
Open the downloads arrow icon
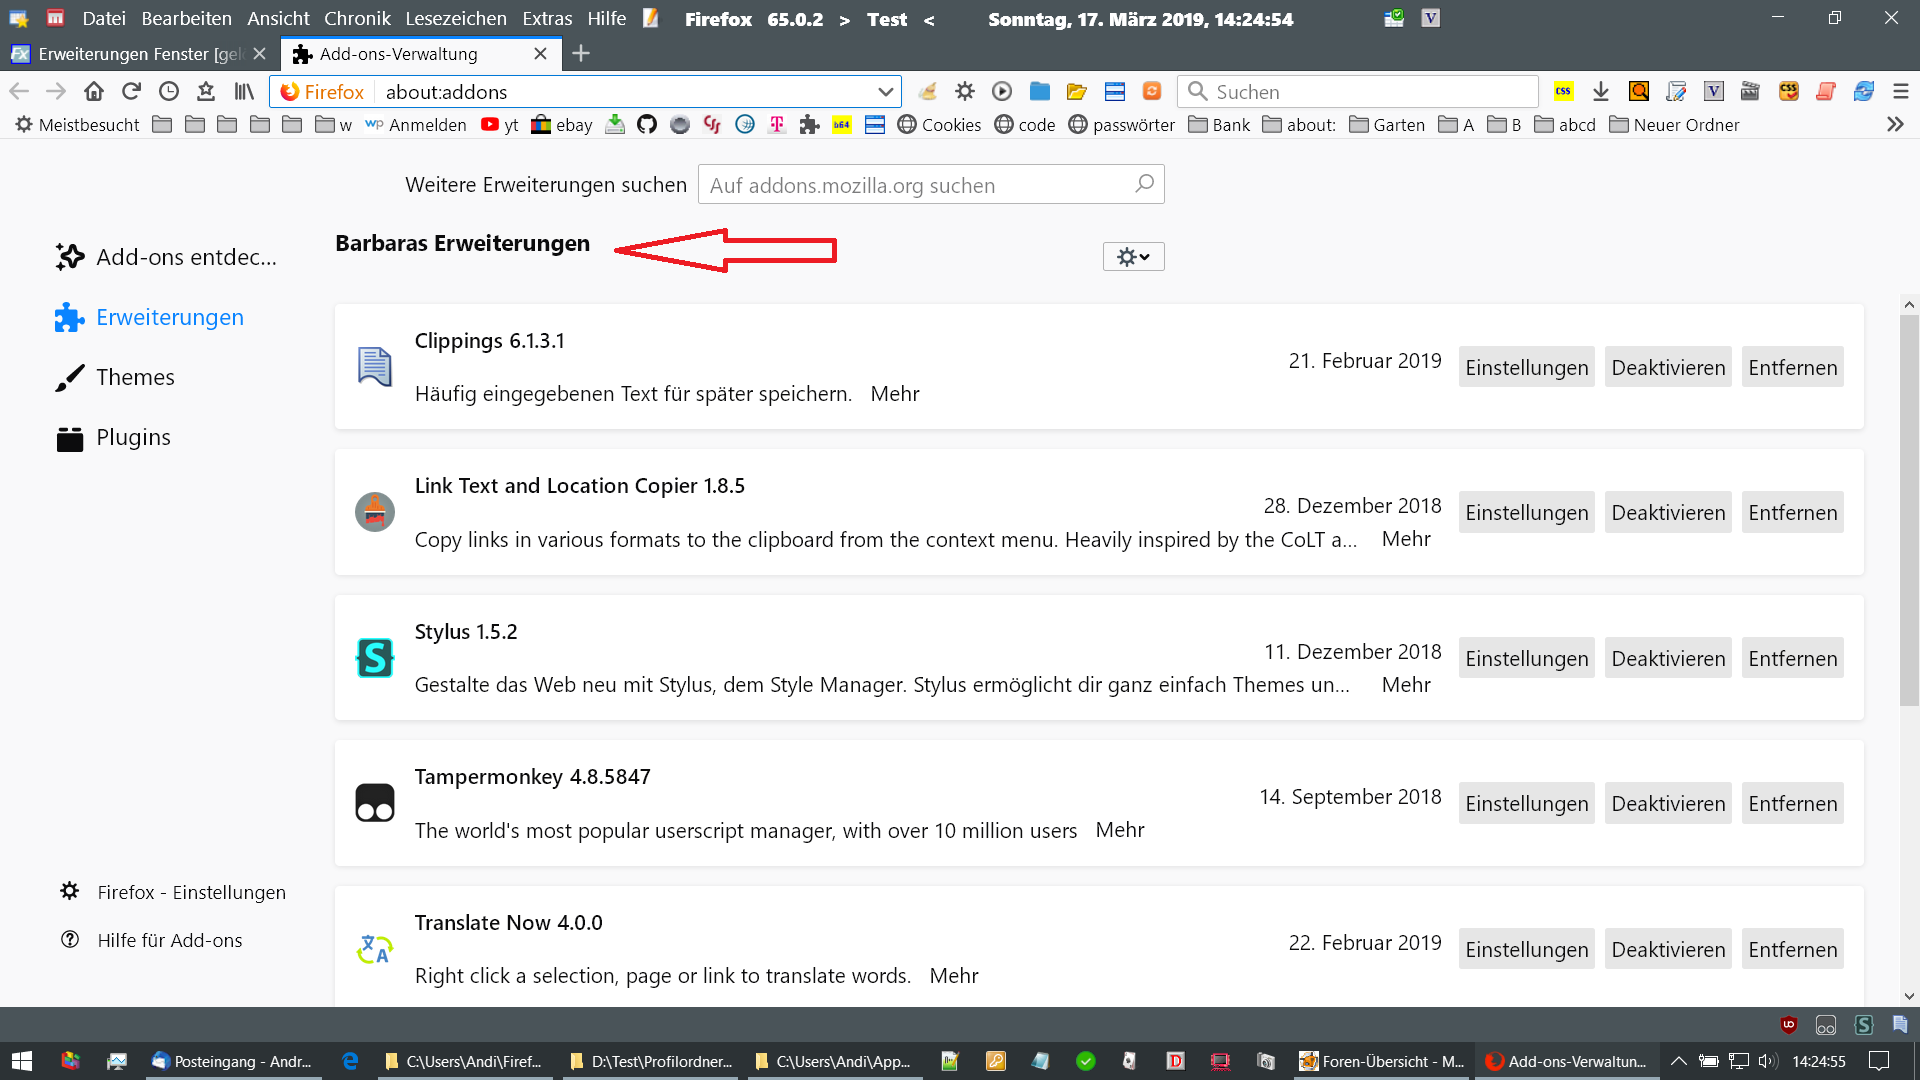1600,92
